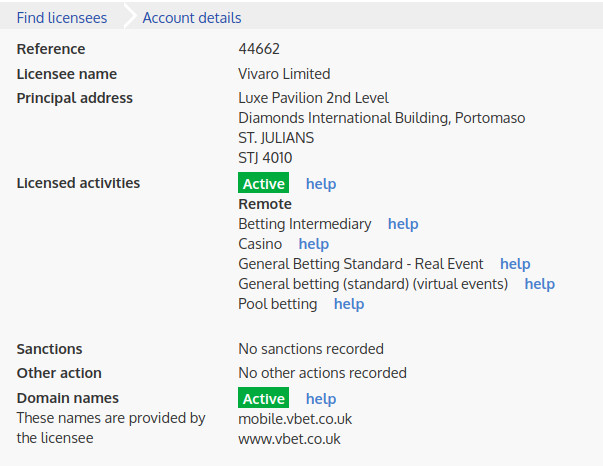
Task: Click the Casino activity text
Action: coord(260,244)
